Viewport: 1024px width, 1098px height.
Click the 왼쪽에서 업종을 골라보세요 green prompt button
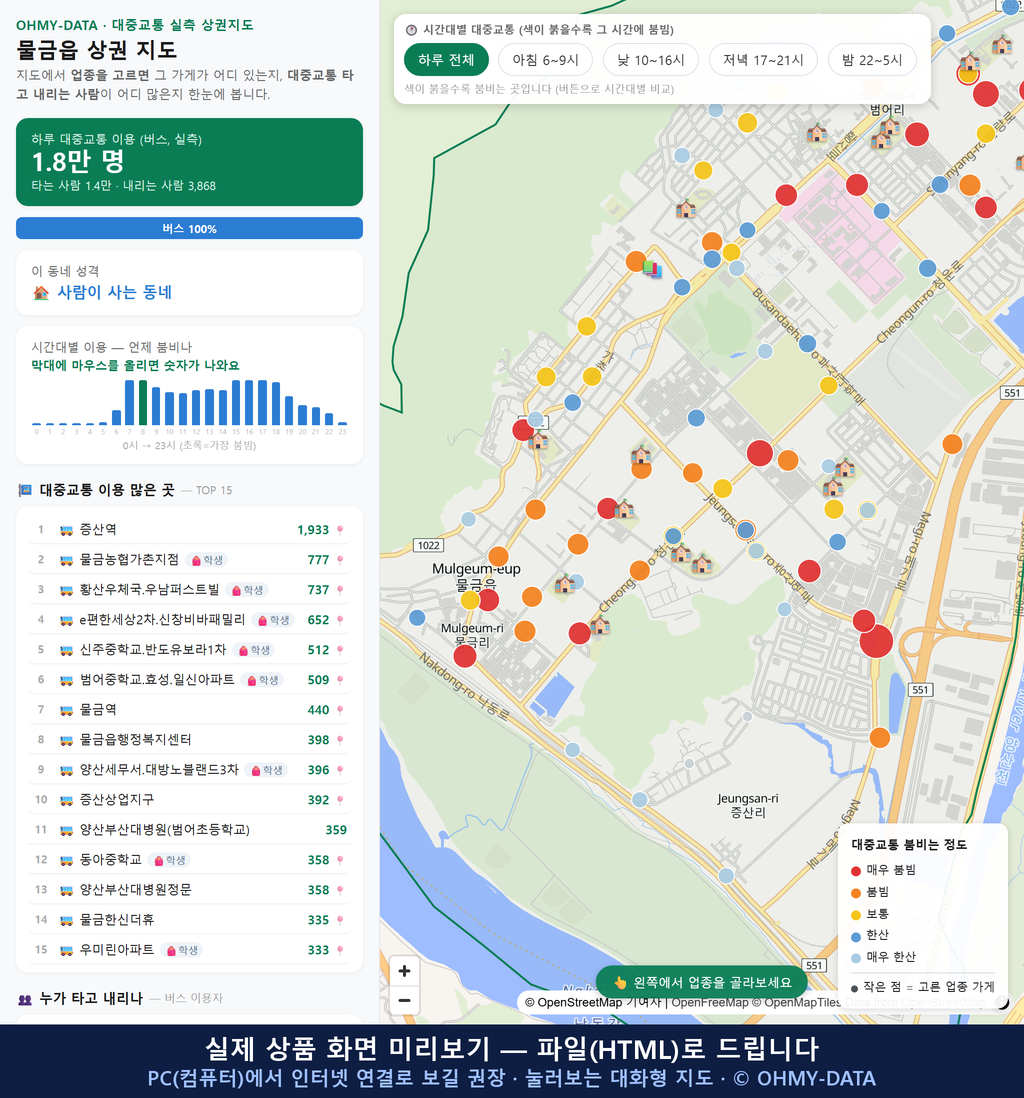tap(701, 982)
